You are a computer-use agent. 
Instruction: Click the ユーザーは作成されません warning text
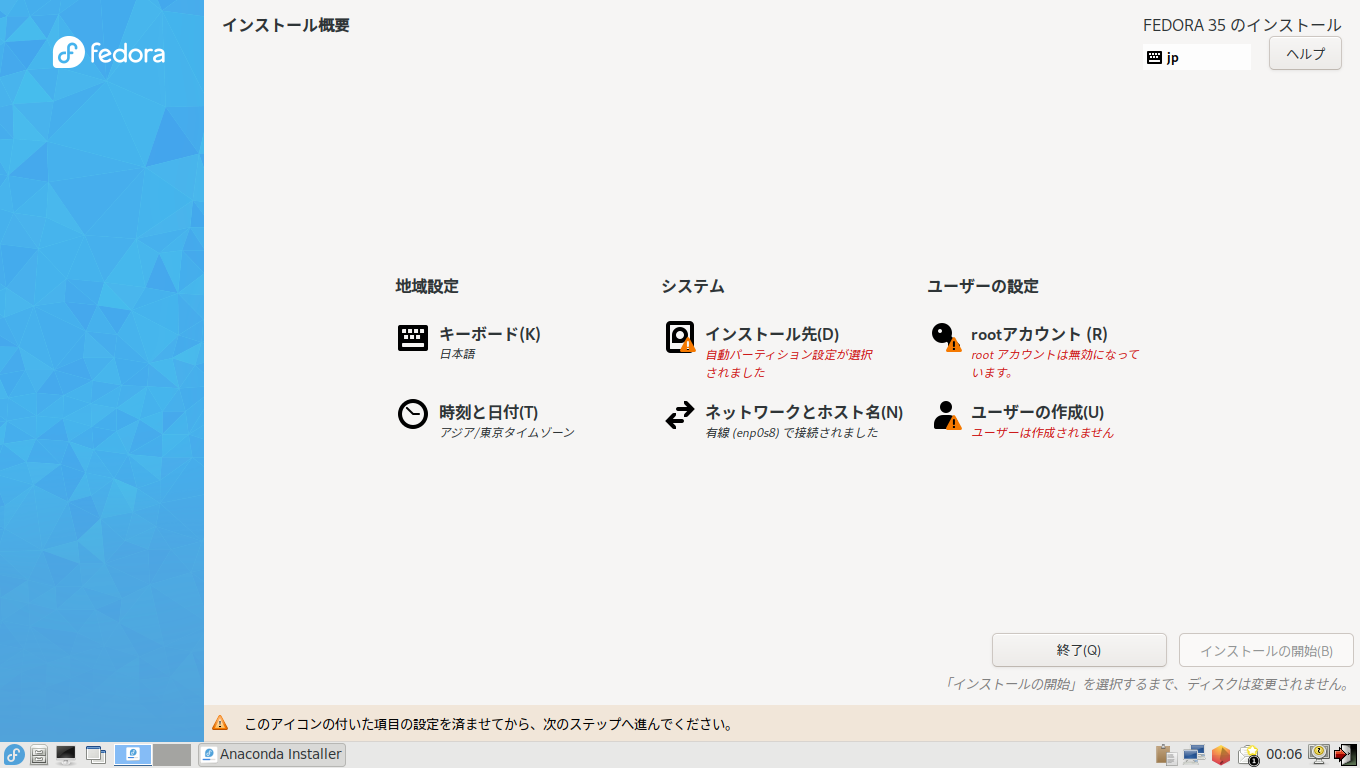(x=1042, y=433)
